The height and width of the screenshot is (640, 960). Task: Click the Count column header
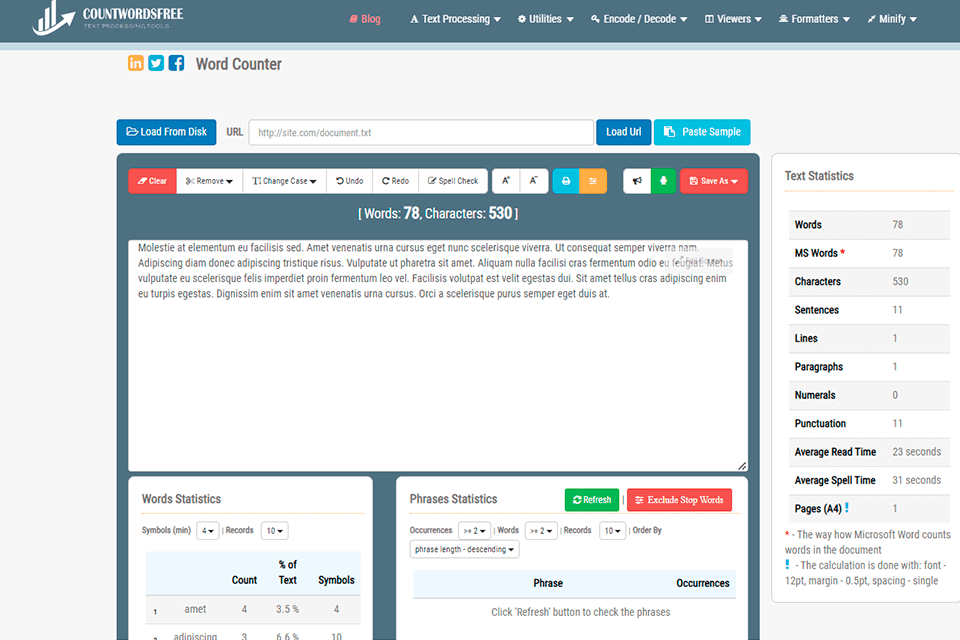[244, 580]
